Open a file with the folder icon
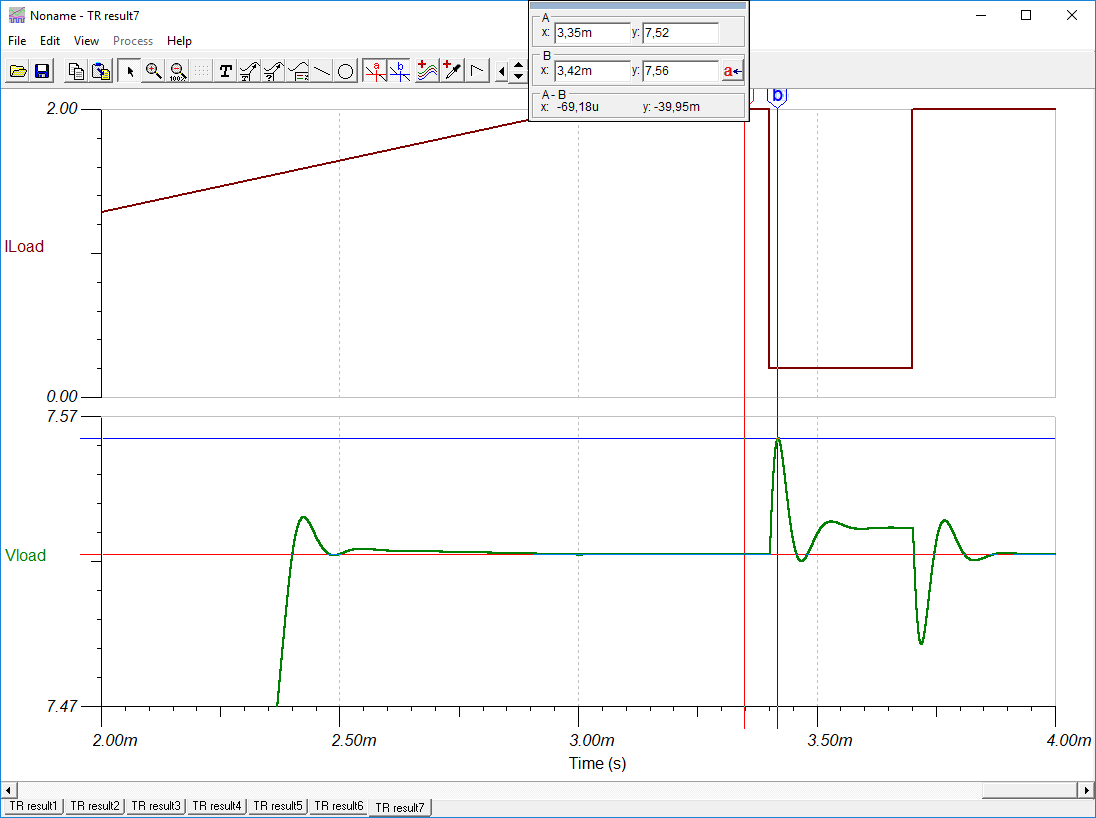Viewport: 1096px width, 818px height. pyautogui.click(x=18, y=71)
